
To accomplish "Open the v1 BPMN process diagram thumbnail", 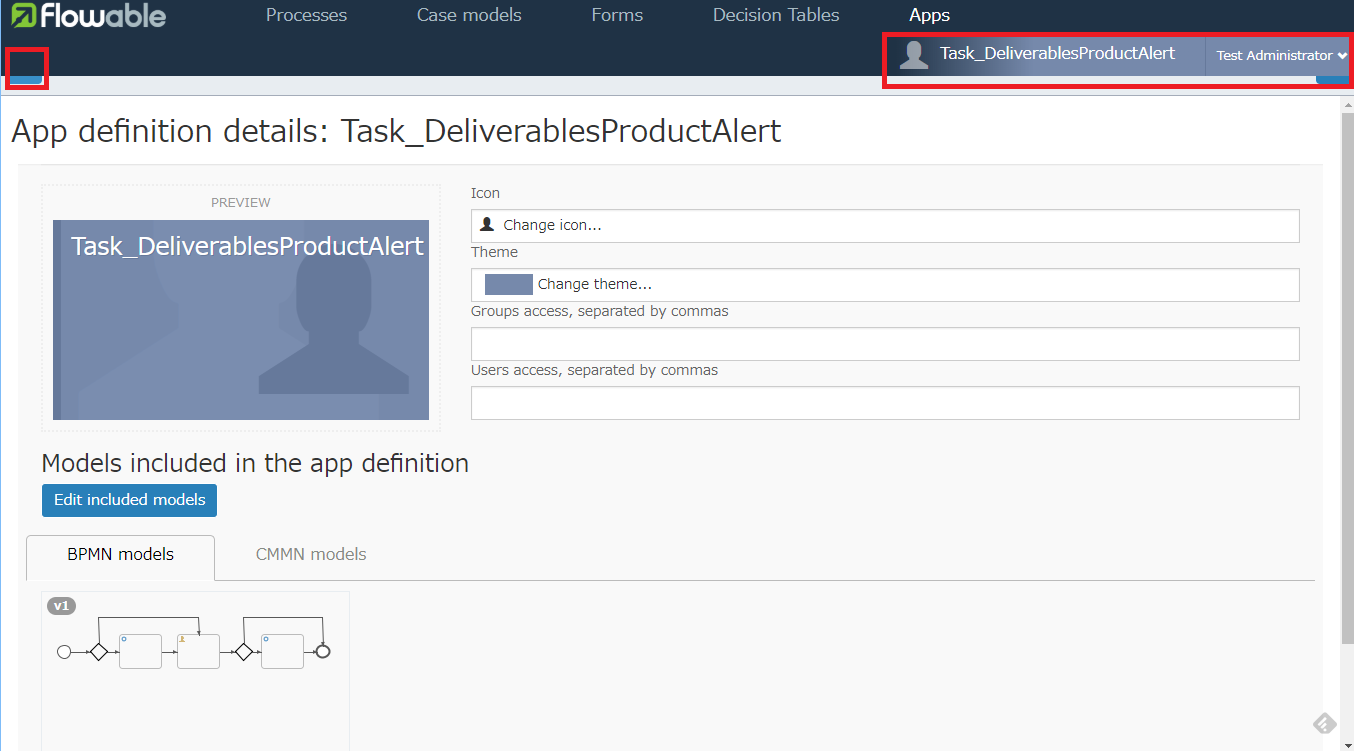I will 196,670.
